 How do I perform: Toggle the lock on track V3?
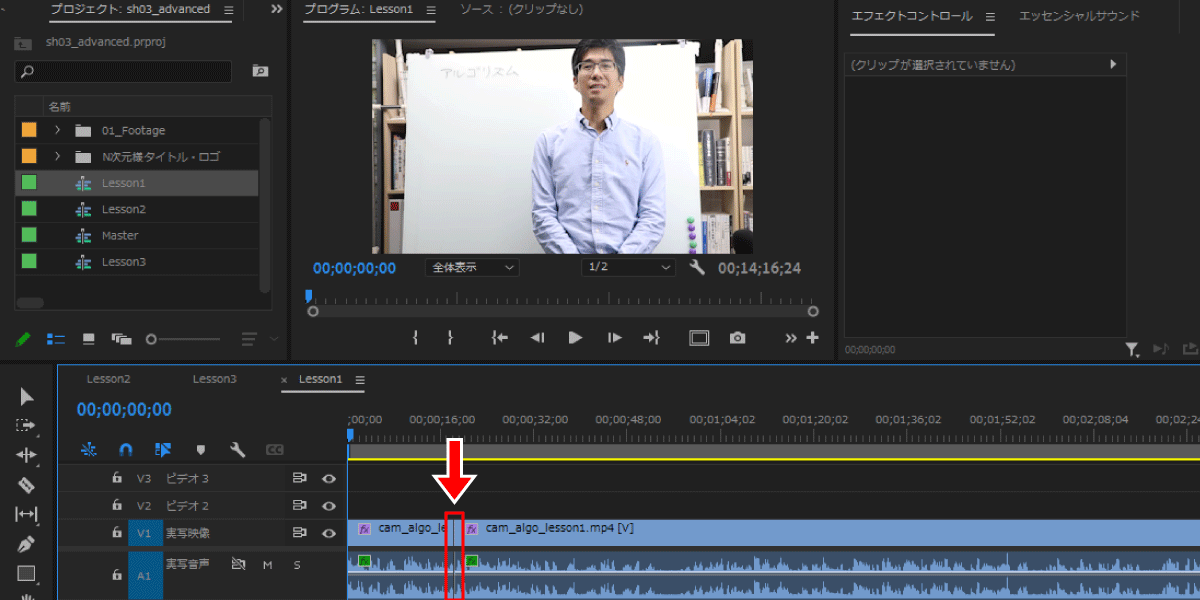tap(117, 479)
